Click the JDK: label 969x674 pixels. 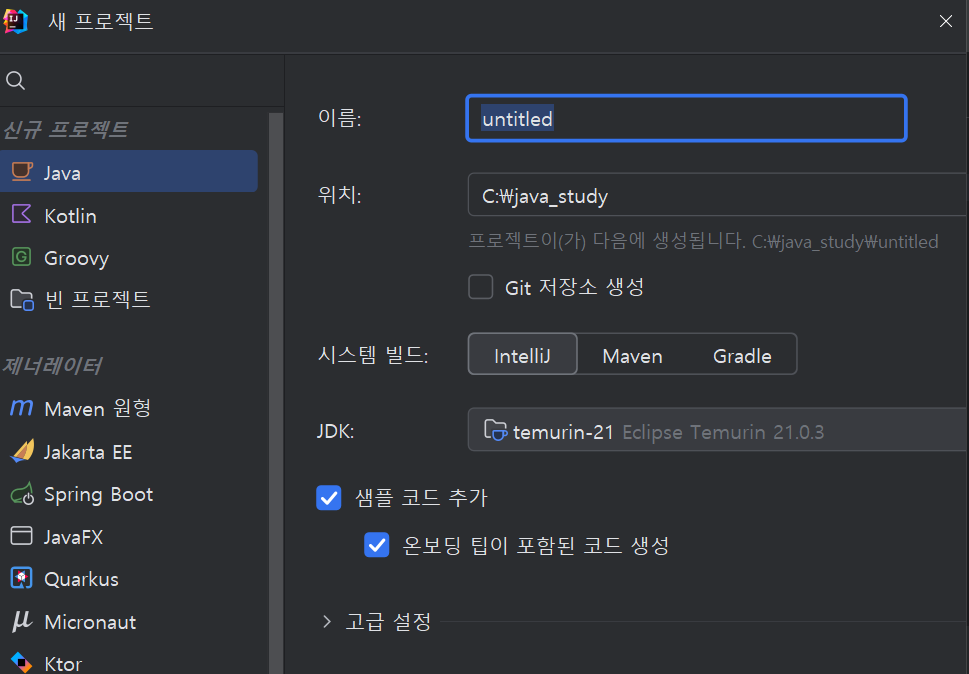coord(336,431)
